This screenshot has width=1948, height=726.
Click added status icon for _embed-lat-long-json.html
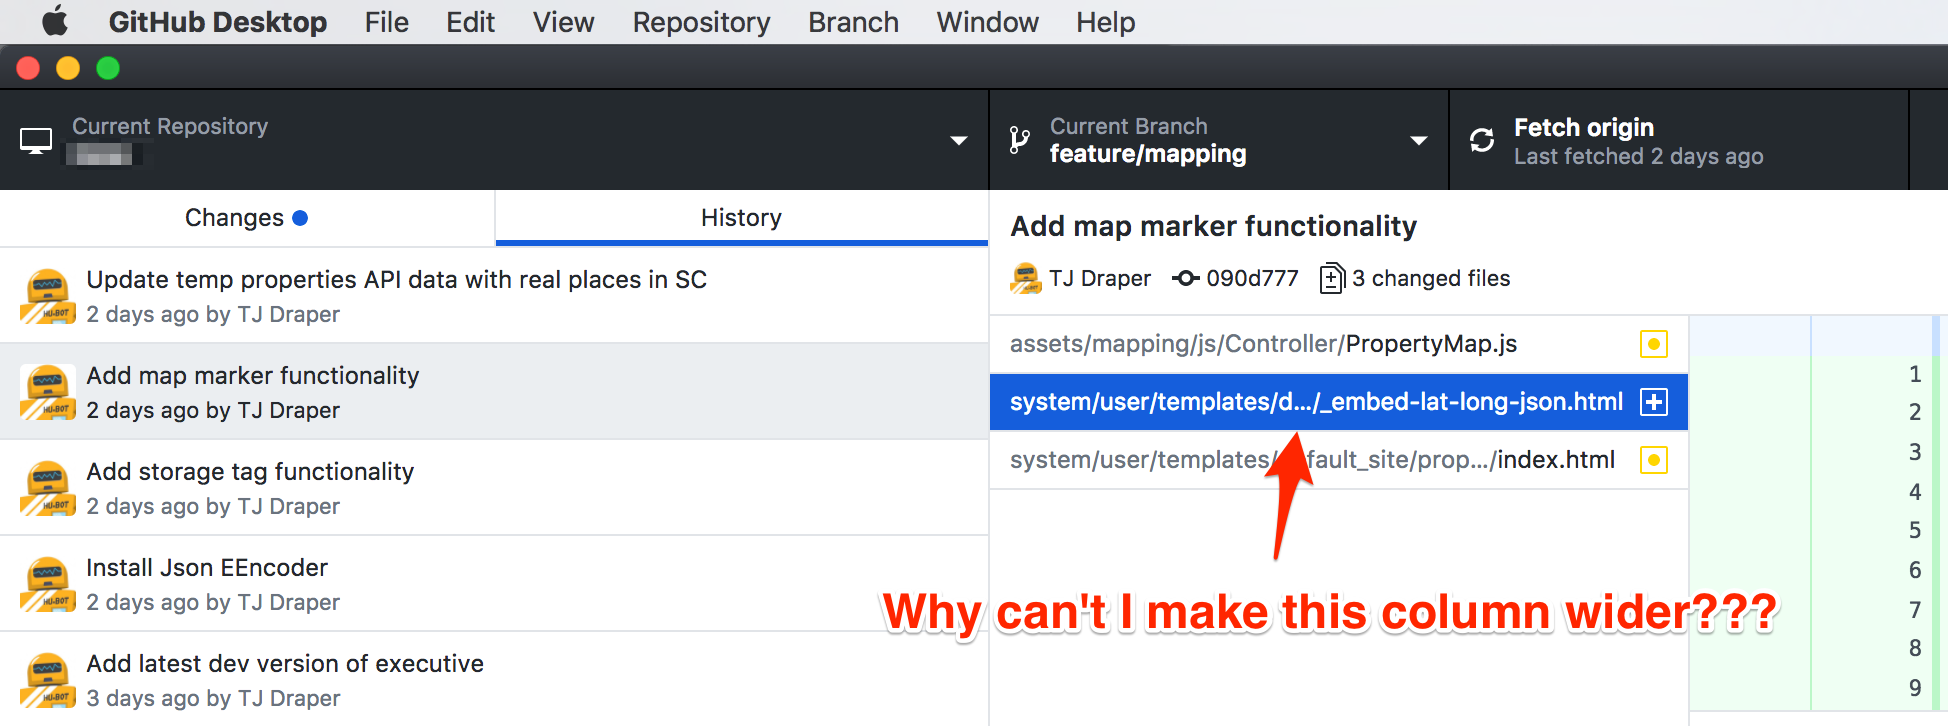(x=1653, y=402)
